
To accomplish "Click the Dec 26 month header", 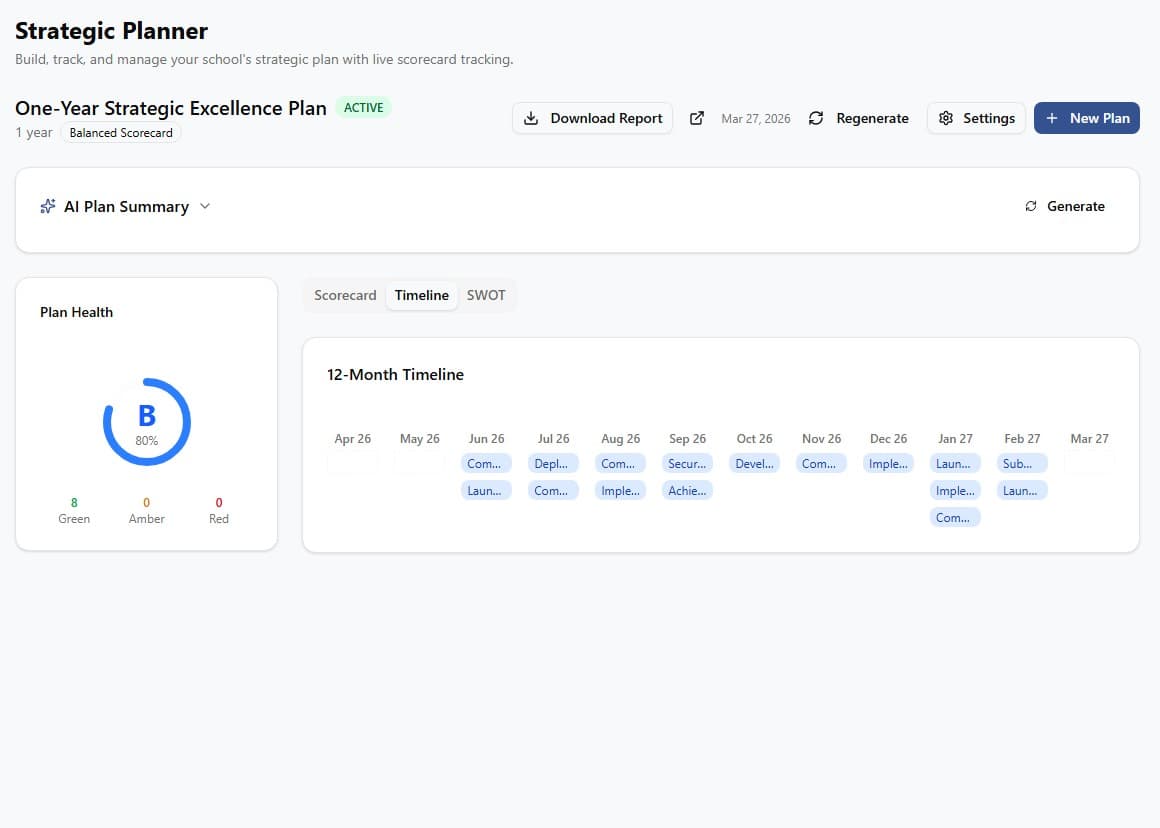I will tap(888, 439).
